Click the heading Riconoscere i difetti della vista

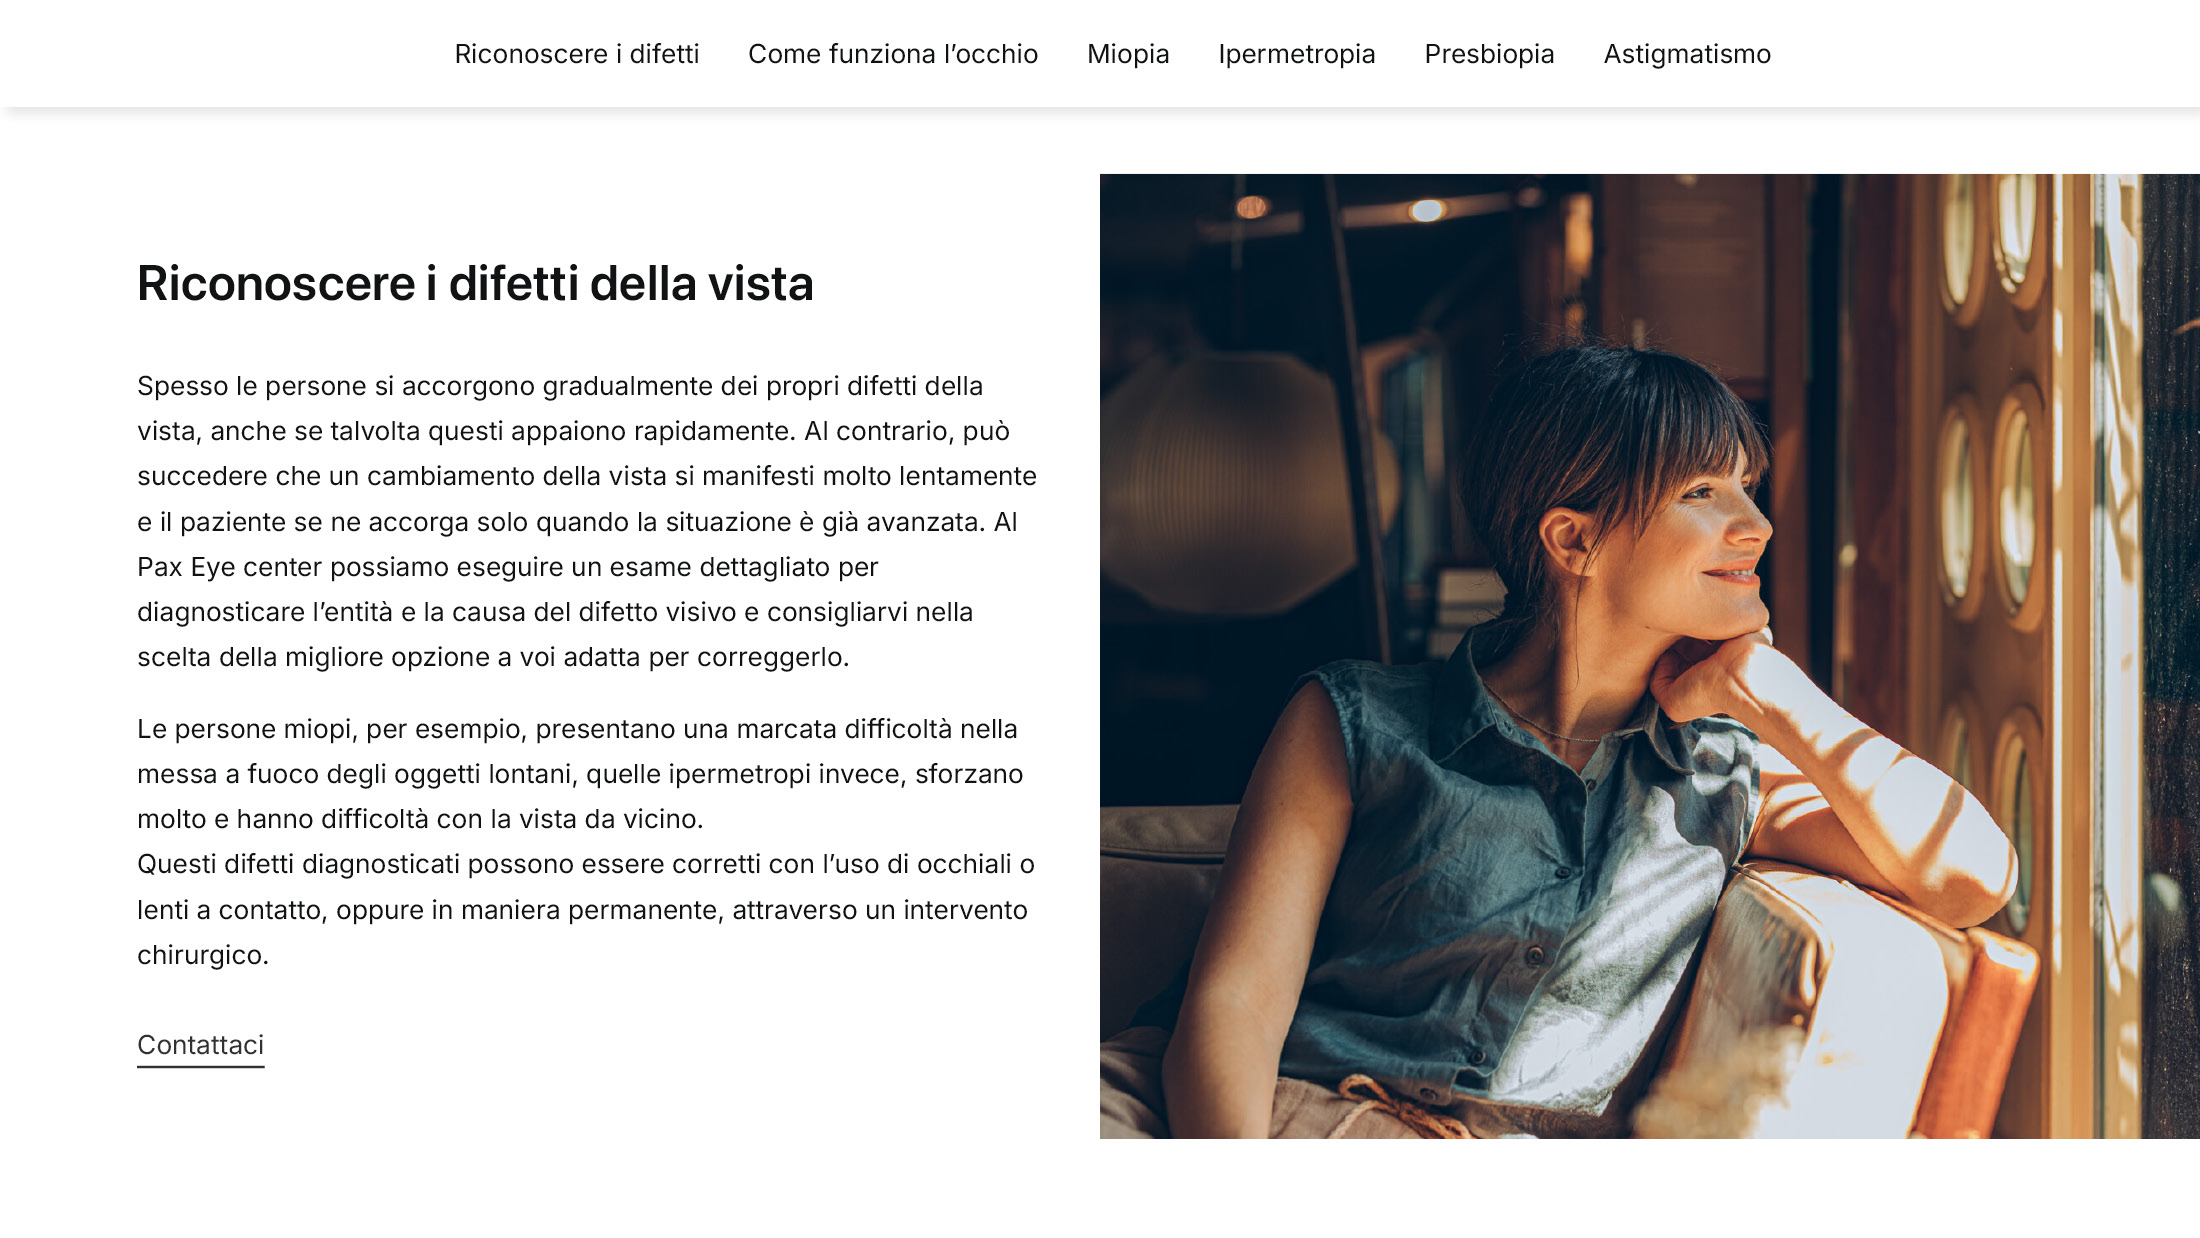pos(475,283)
